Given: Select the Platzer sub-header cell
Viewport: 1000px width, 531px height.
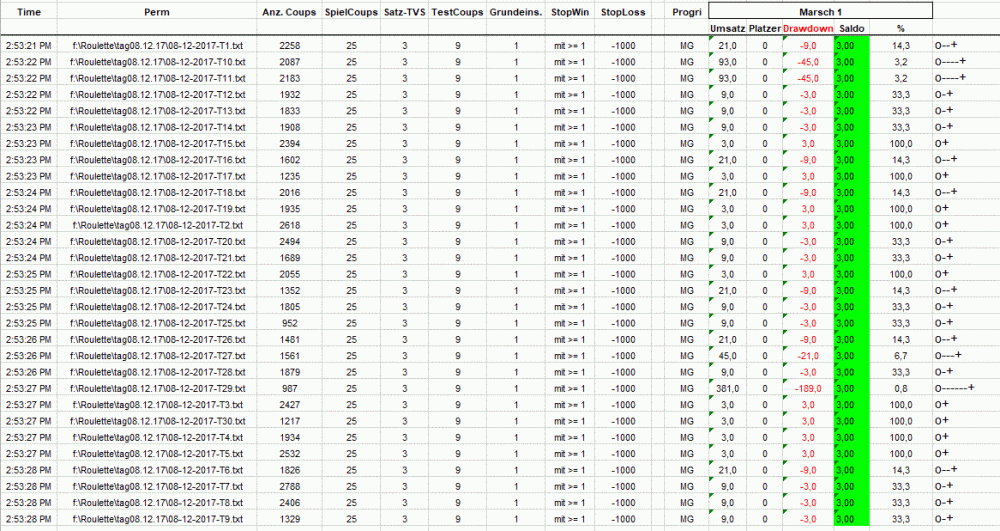Looking at the screenshot, I should pyautogui.click(x=765, y=29).
